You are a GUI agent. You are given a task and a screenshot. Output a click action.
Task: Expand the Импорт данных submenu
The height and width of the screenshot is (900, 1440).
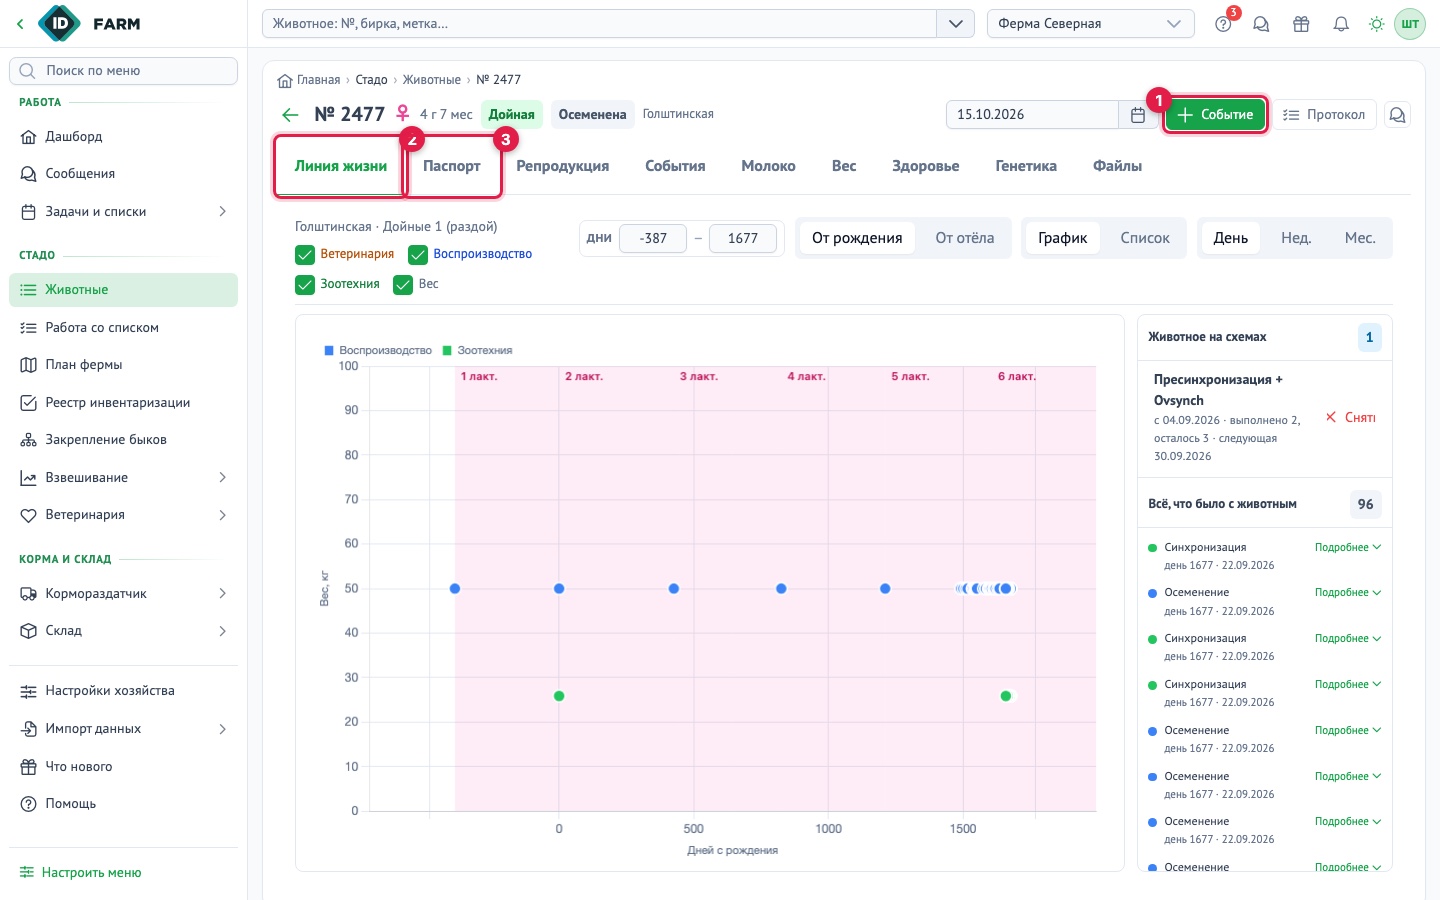coord(222,729)
